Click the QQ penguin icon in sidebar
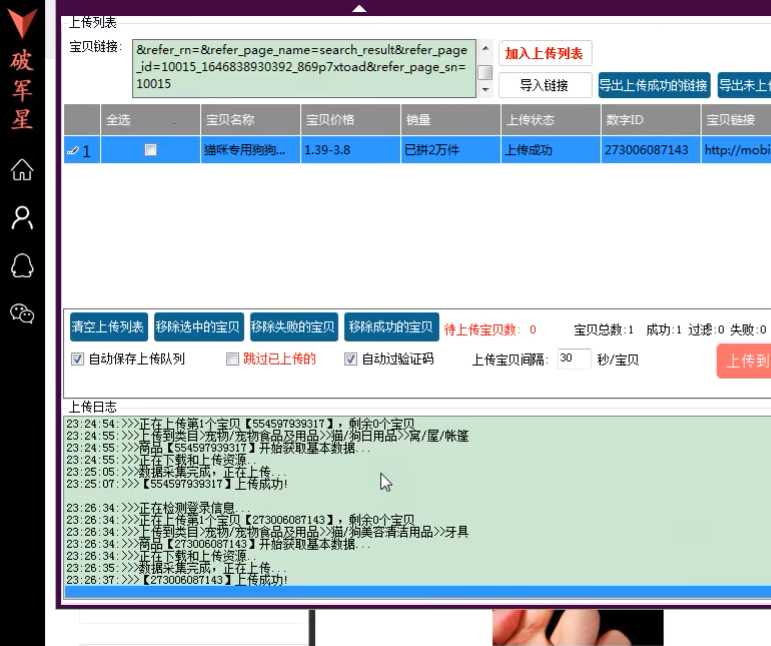The height and width of the screenshot is (646, 771). [x=22, y=266]
